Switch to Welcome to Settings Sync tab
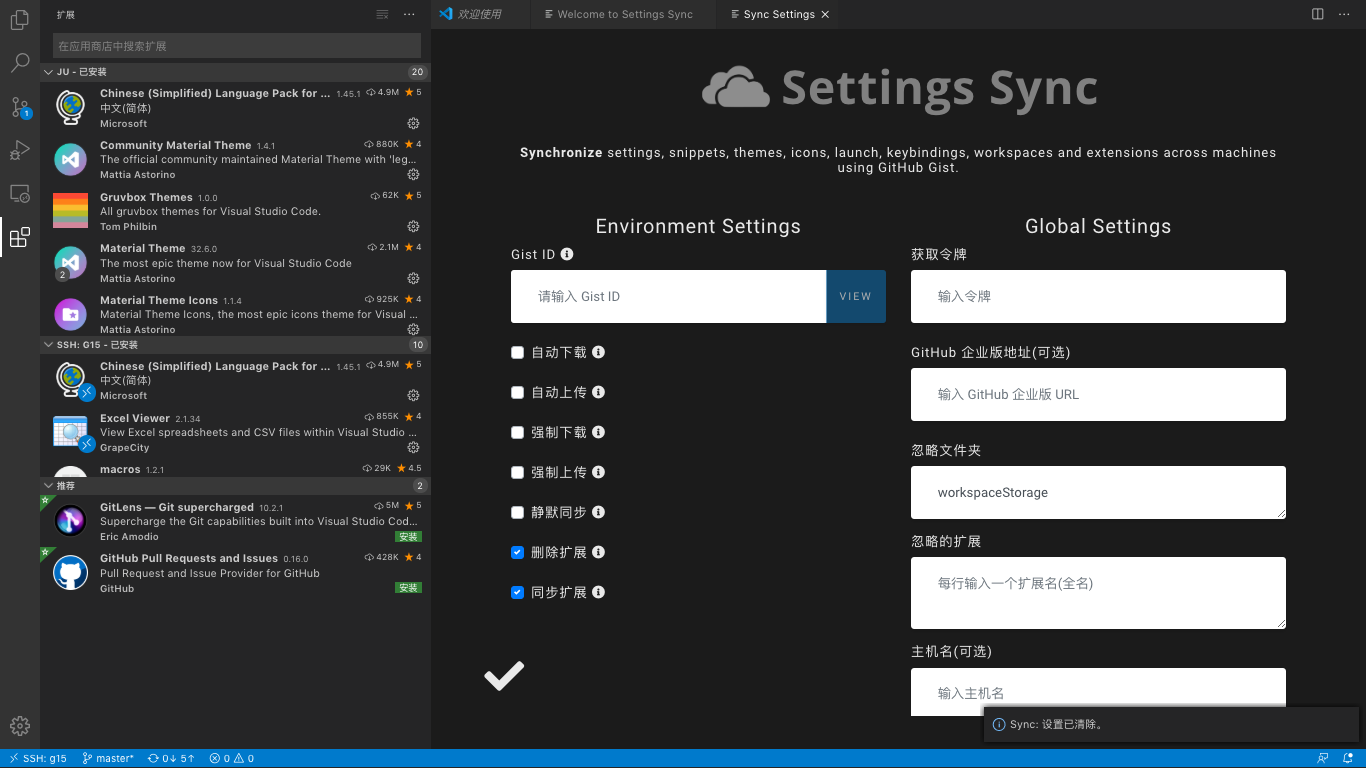 tap(624, 14)
